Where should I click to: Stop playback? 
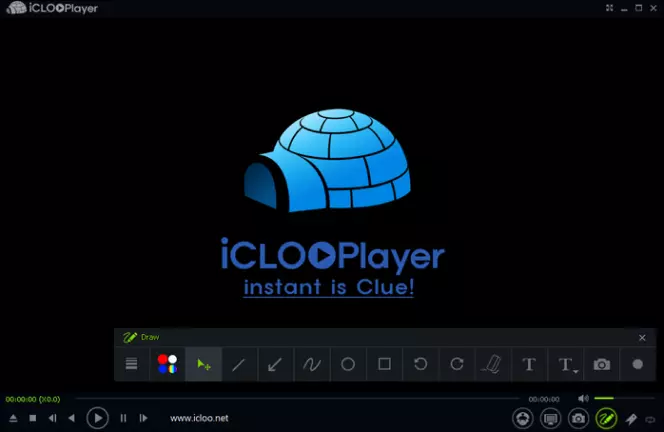pos(33,418)
